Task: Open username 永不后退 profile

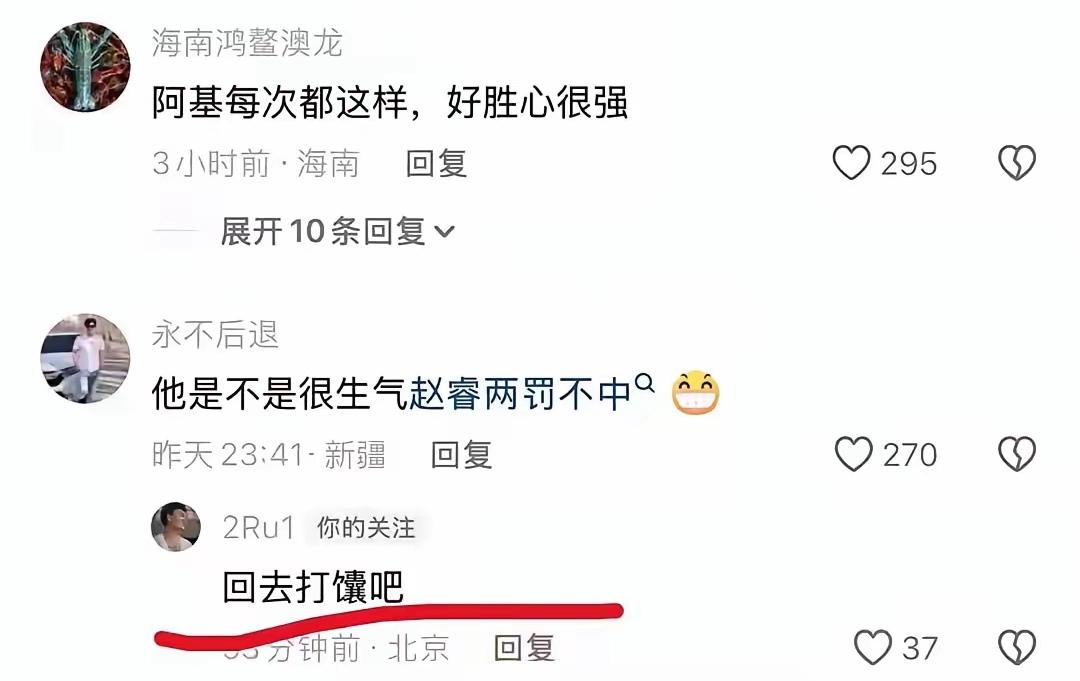Action: (x=215, y=335)
